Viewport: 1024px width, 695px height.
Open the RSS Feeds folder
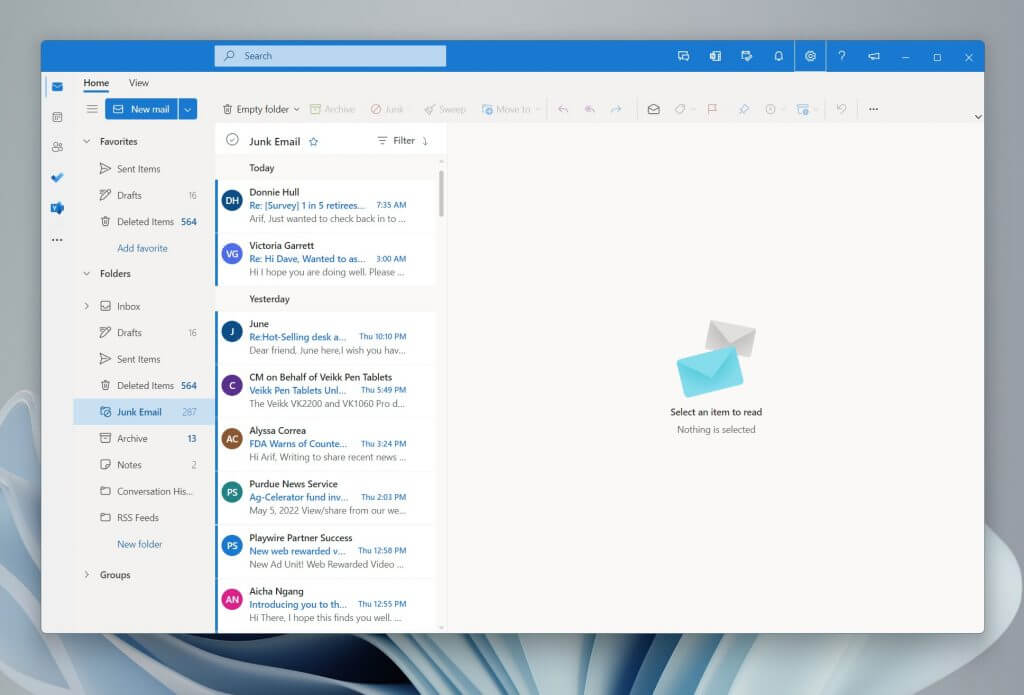click(144, 517)
